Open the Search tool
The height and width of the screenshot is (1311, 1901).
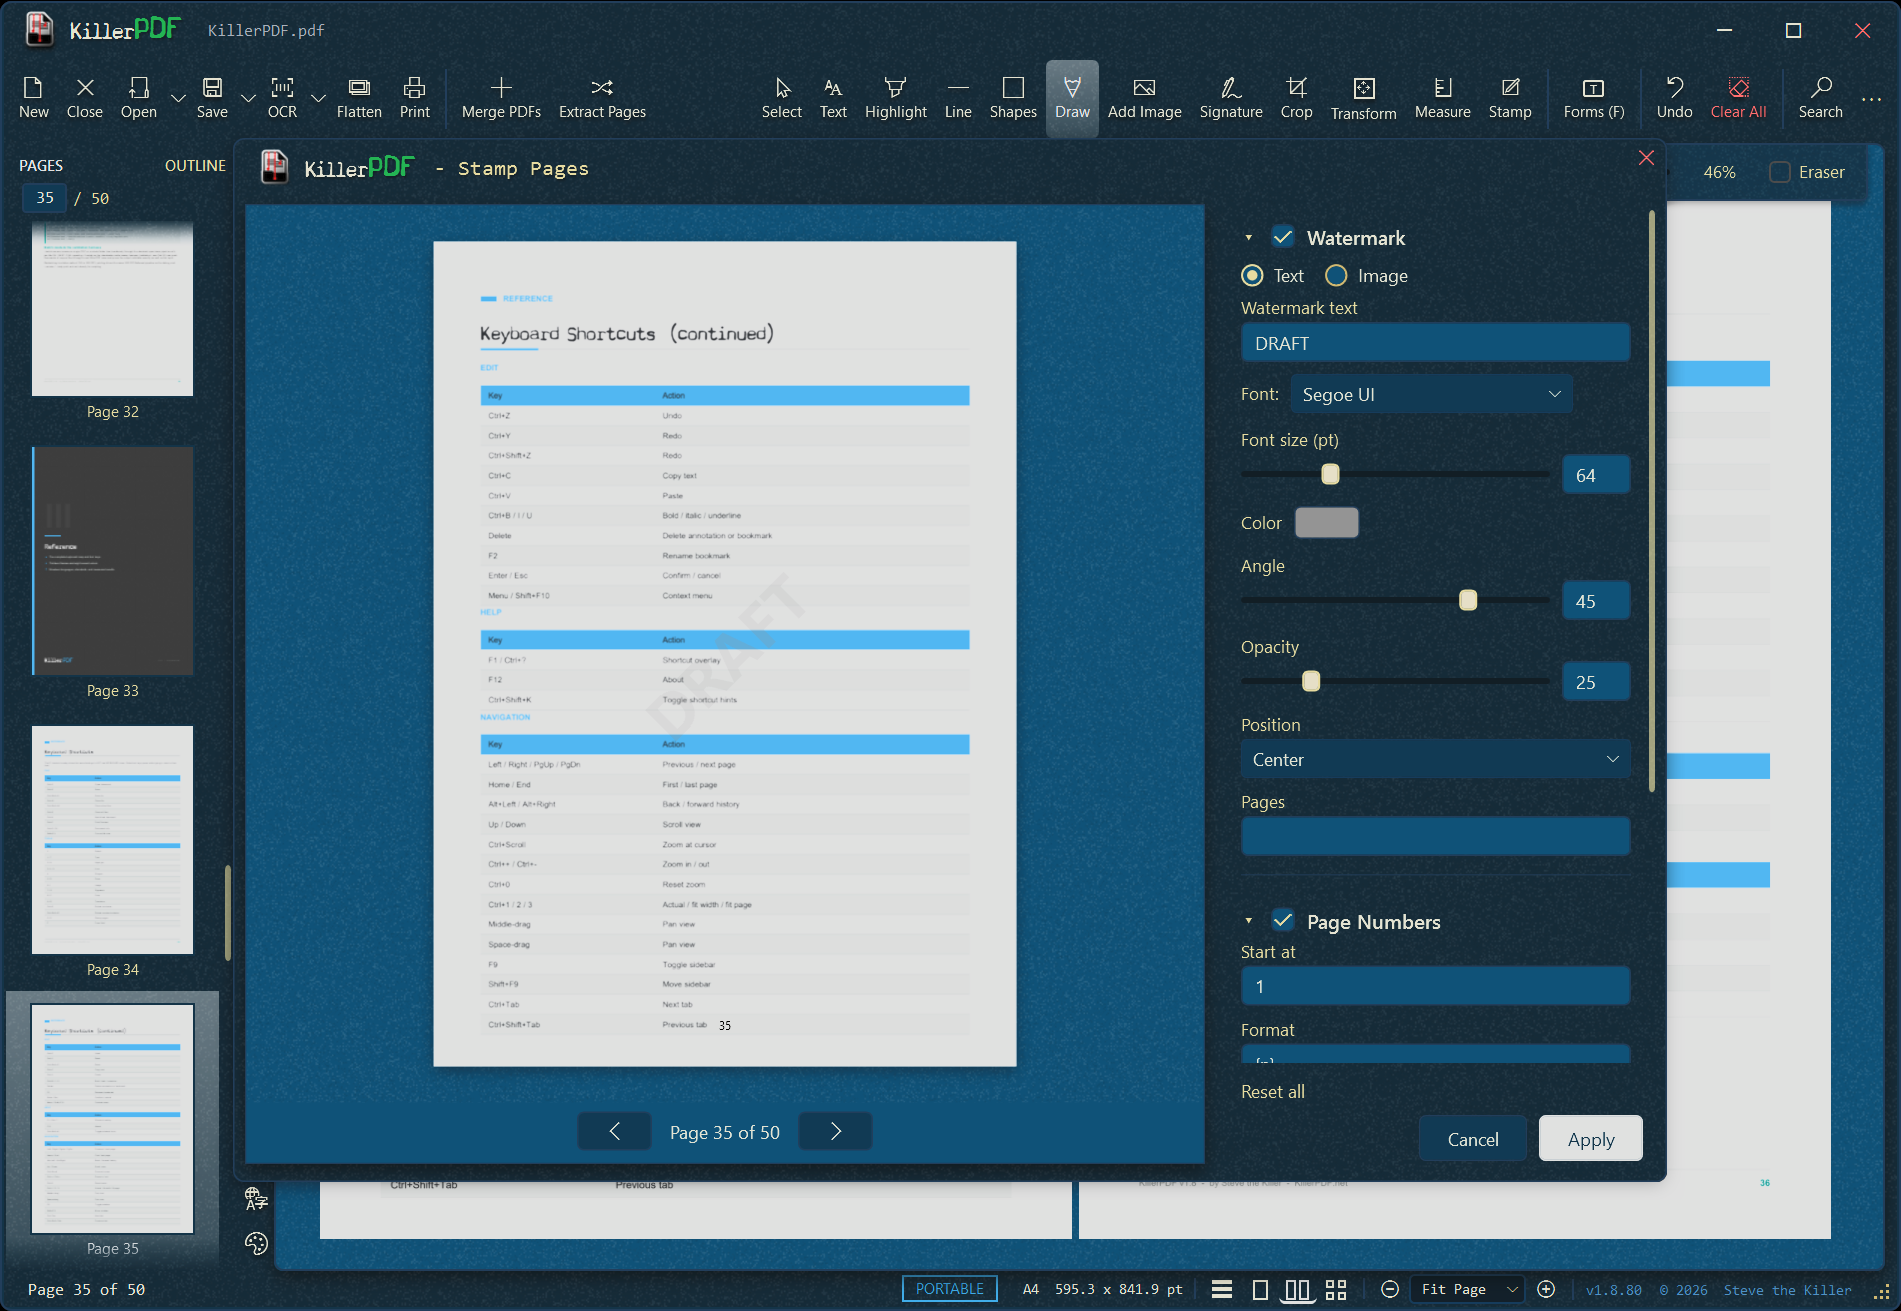tap(1820, 98)
